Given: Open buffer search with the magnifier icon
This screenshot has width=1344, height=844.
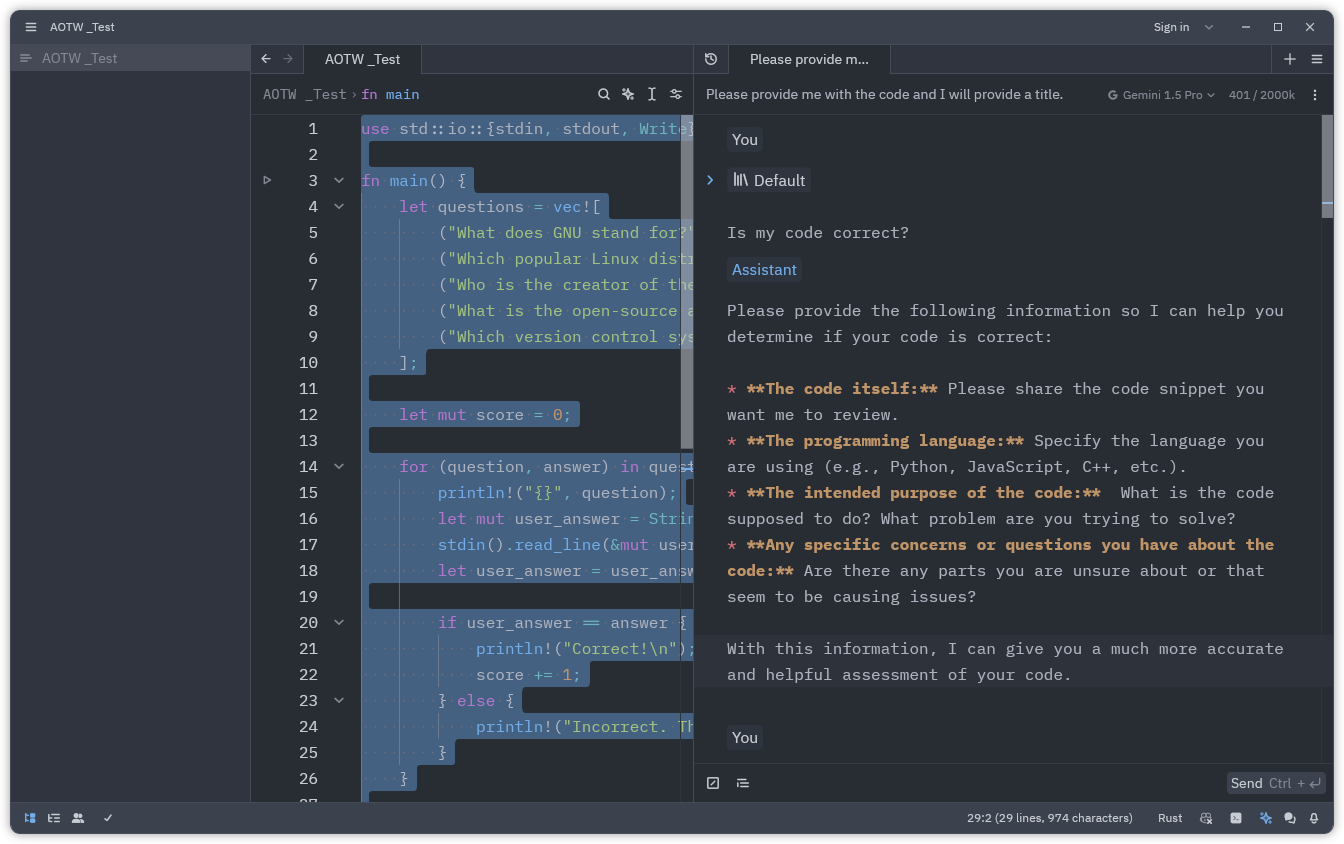Looking at the screenshot, I should coord(604,94).
